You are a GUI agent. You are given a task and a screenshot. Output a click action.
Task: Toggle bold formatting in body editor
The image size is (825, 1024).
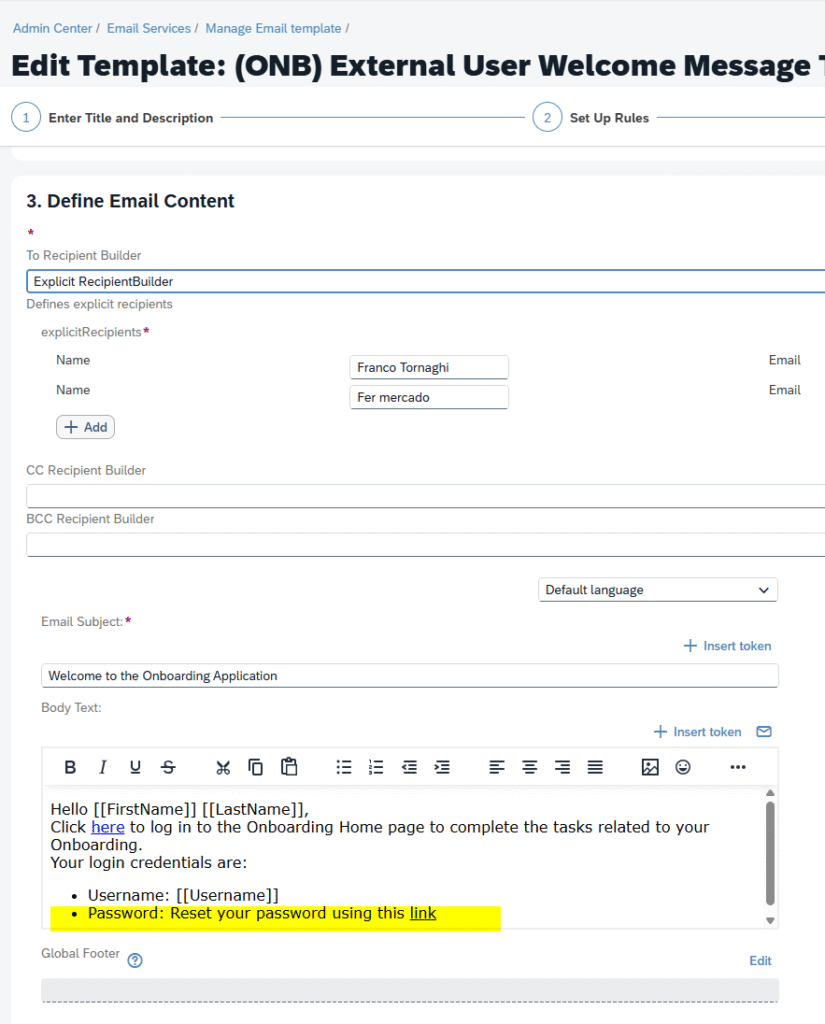[70, 767]
